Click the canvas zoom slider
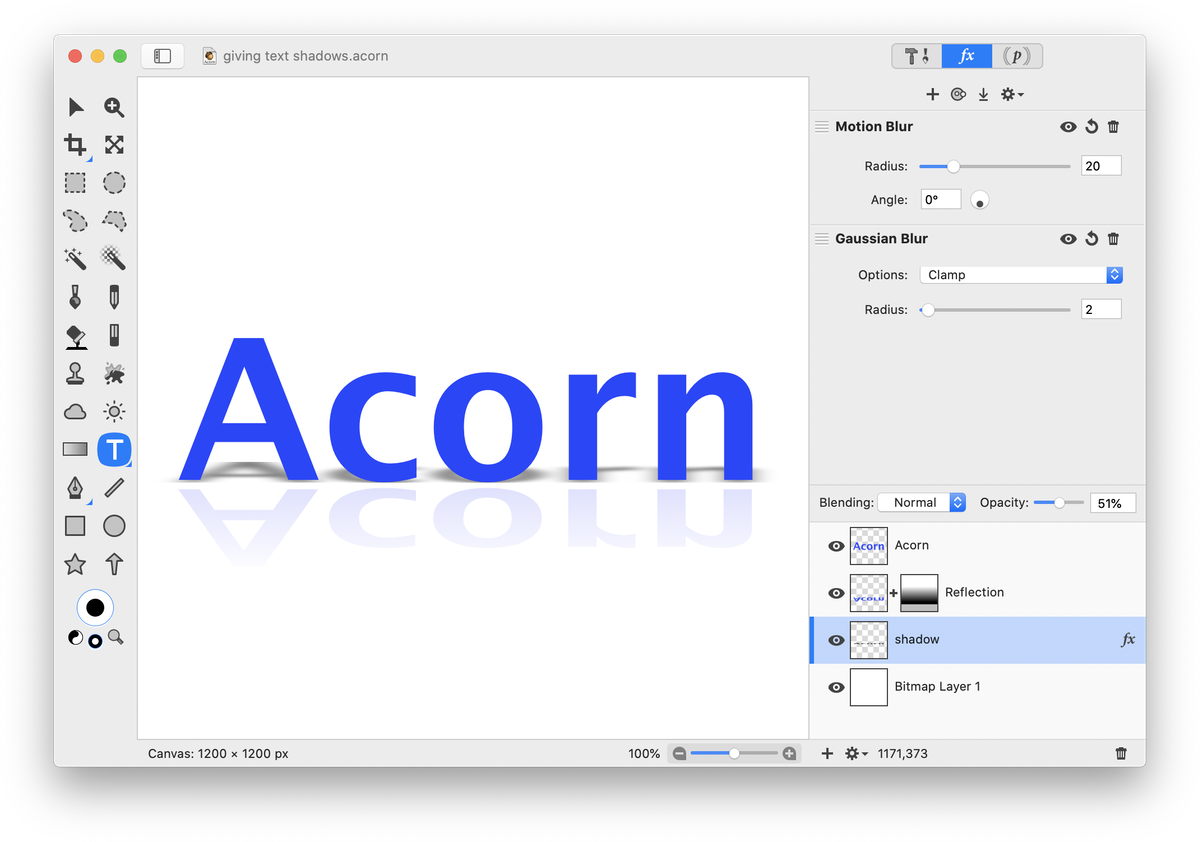Image resolution: width=1200 pixels, height=842 pixels. [x=733, y=753]
